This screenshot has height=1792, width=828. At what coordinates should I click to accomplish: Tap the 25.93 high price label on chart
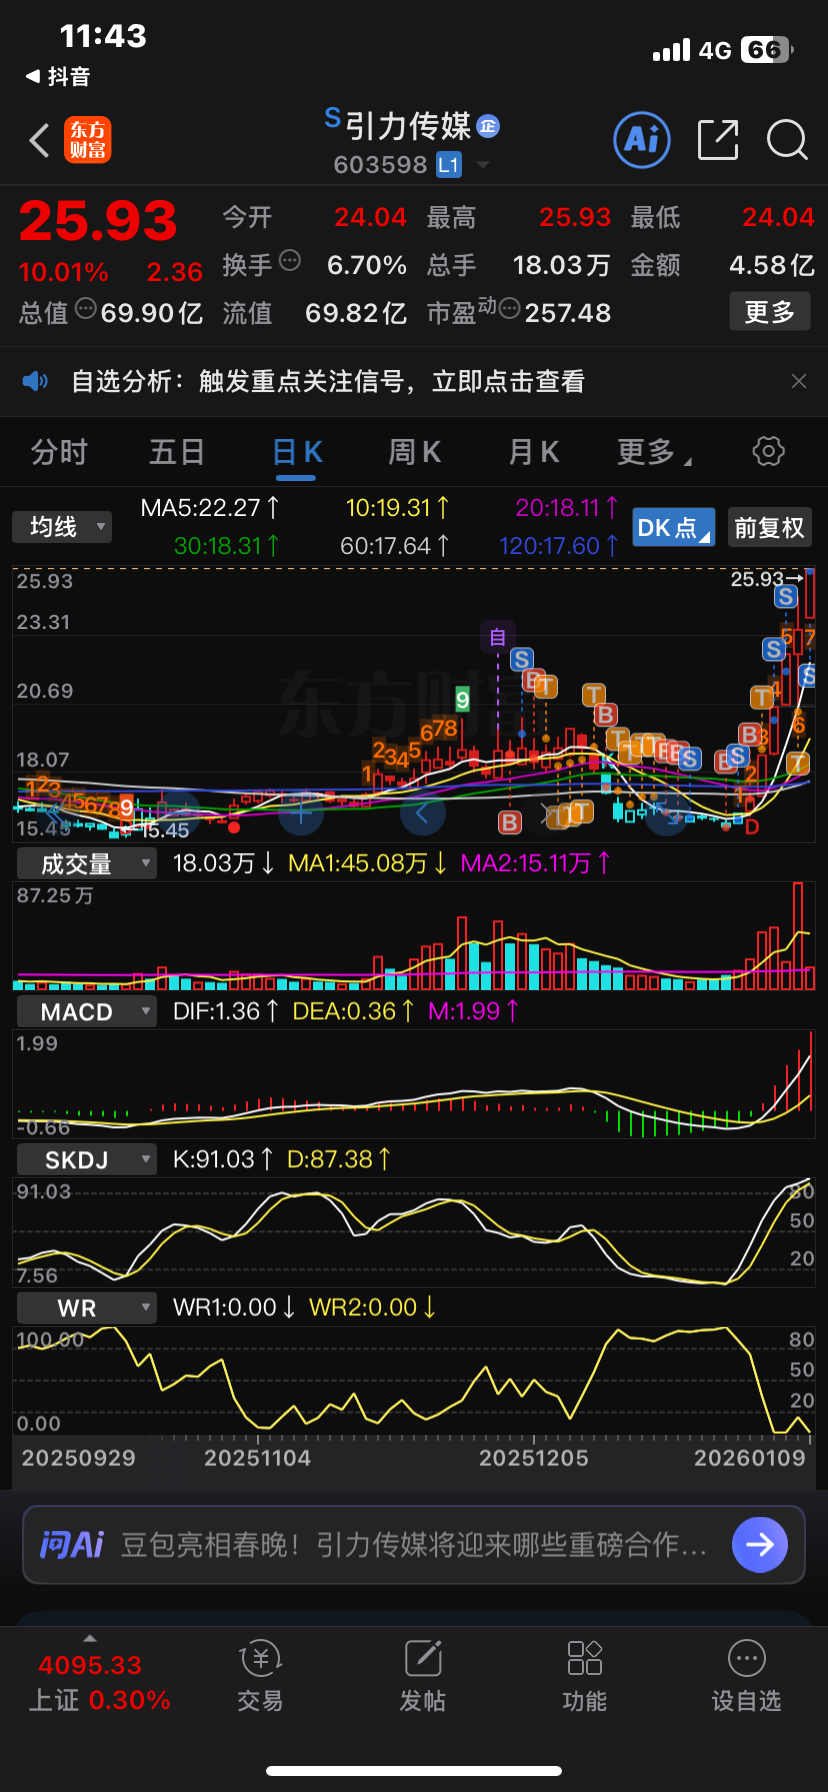[x=757, y=579]
